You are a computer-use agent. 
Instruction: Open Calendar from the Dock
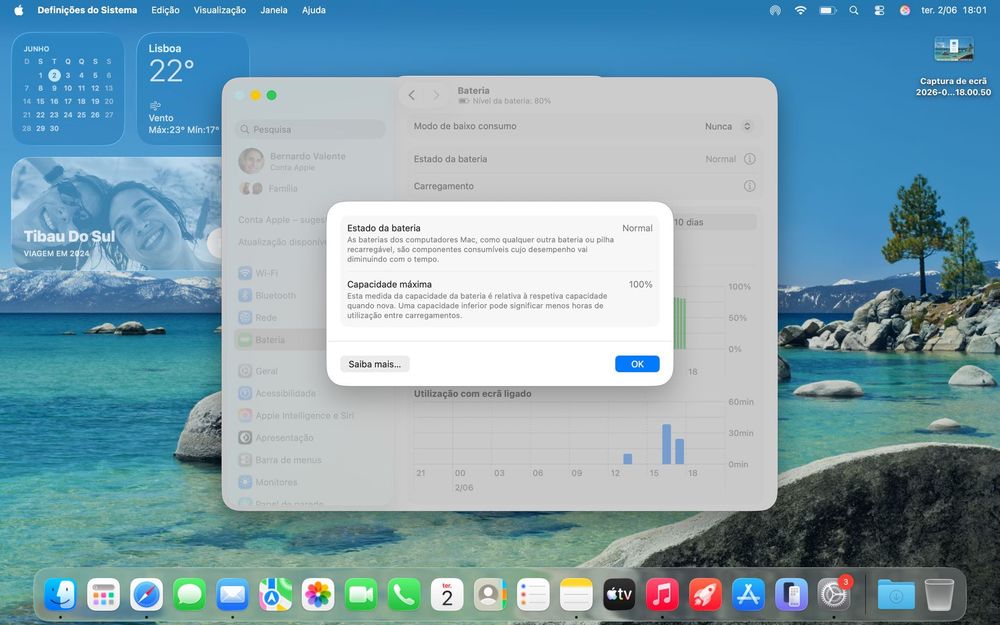point(447,595)
